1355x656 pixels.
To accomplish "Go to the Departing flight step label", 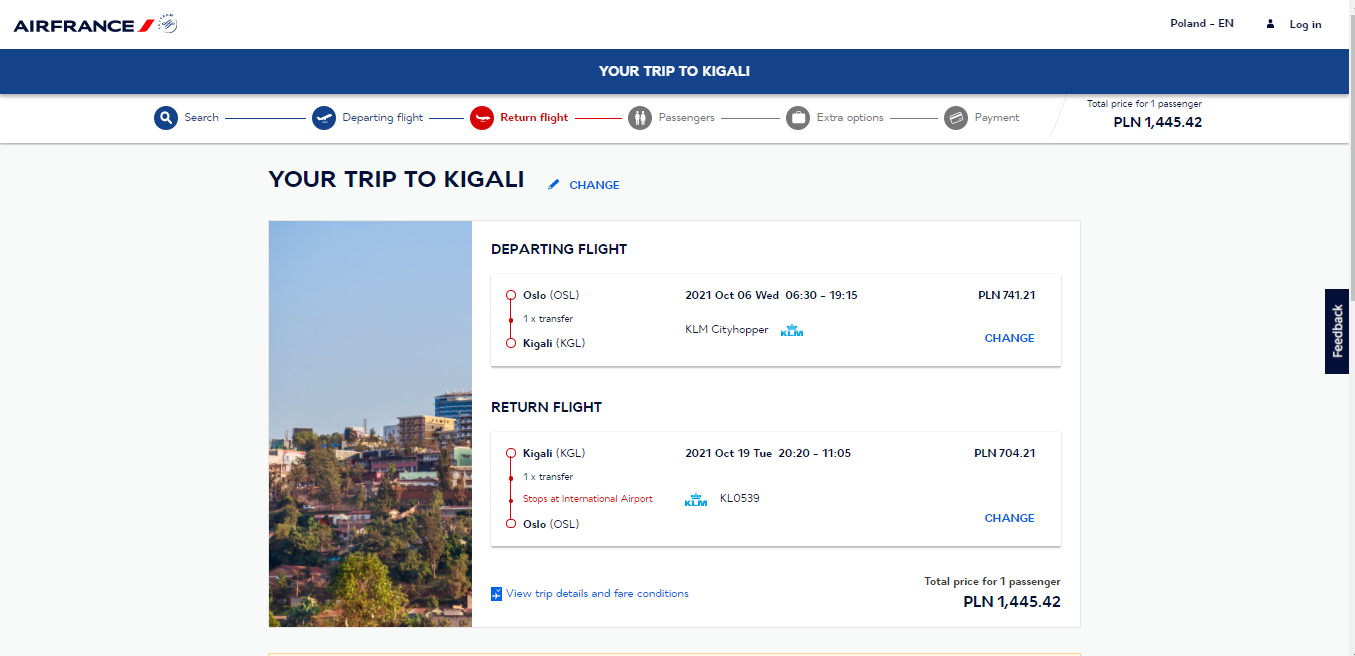I will pos(383,118).
